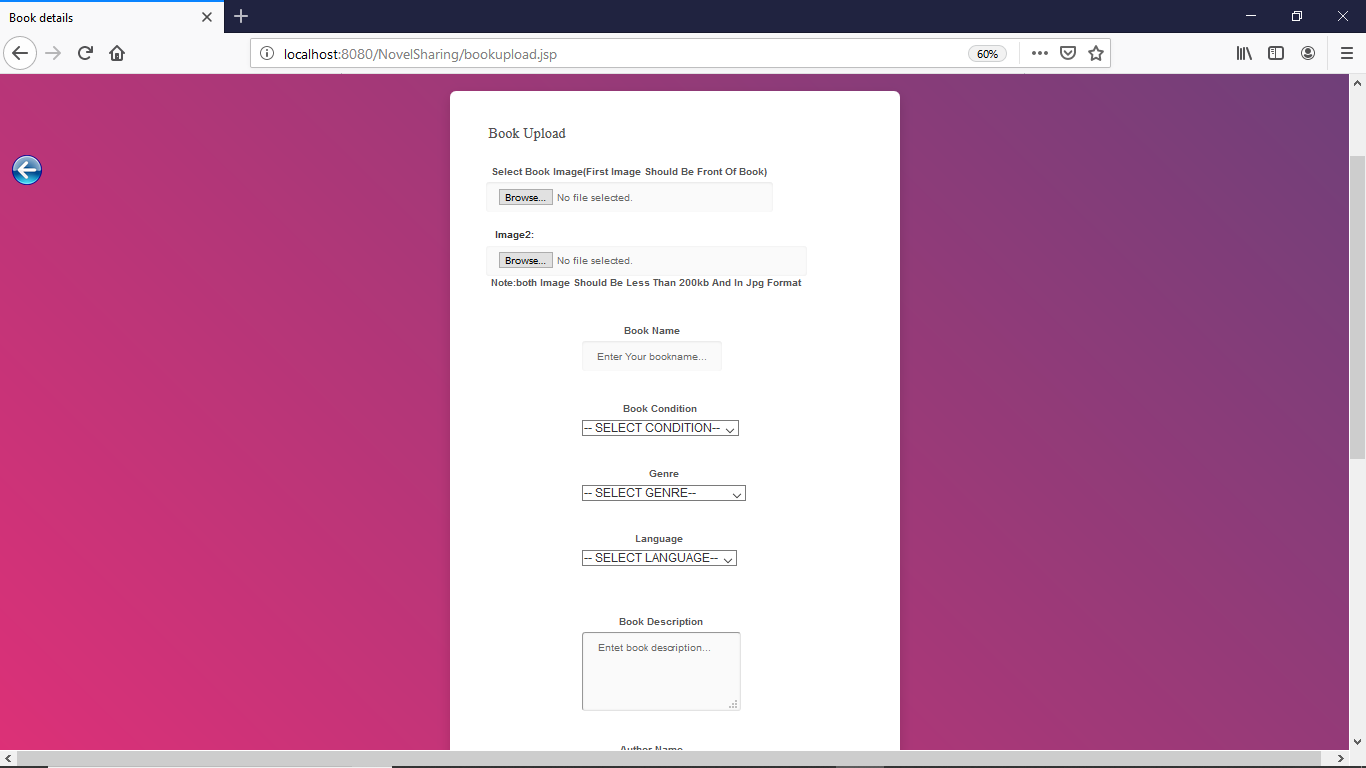Click the 'Language' label
Viewport: 1366px width, 768px height.
coord(659,539)
